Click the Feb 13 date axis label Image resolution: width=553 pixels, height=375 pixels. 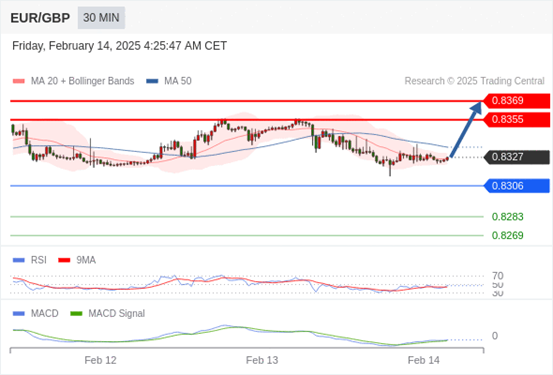[x=262, y=360]
